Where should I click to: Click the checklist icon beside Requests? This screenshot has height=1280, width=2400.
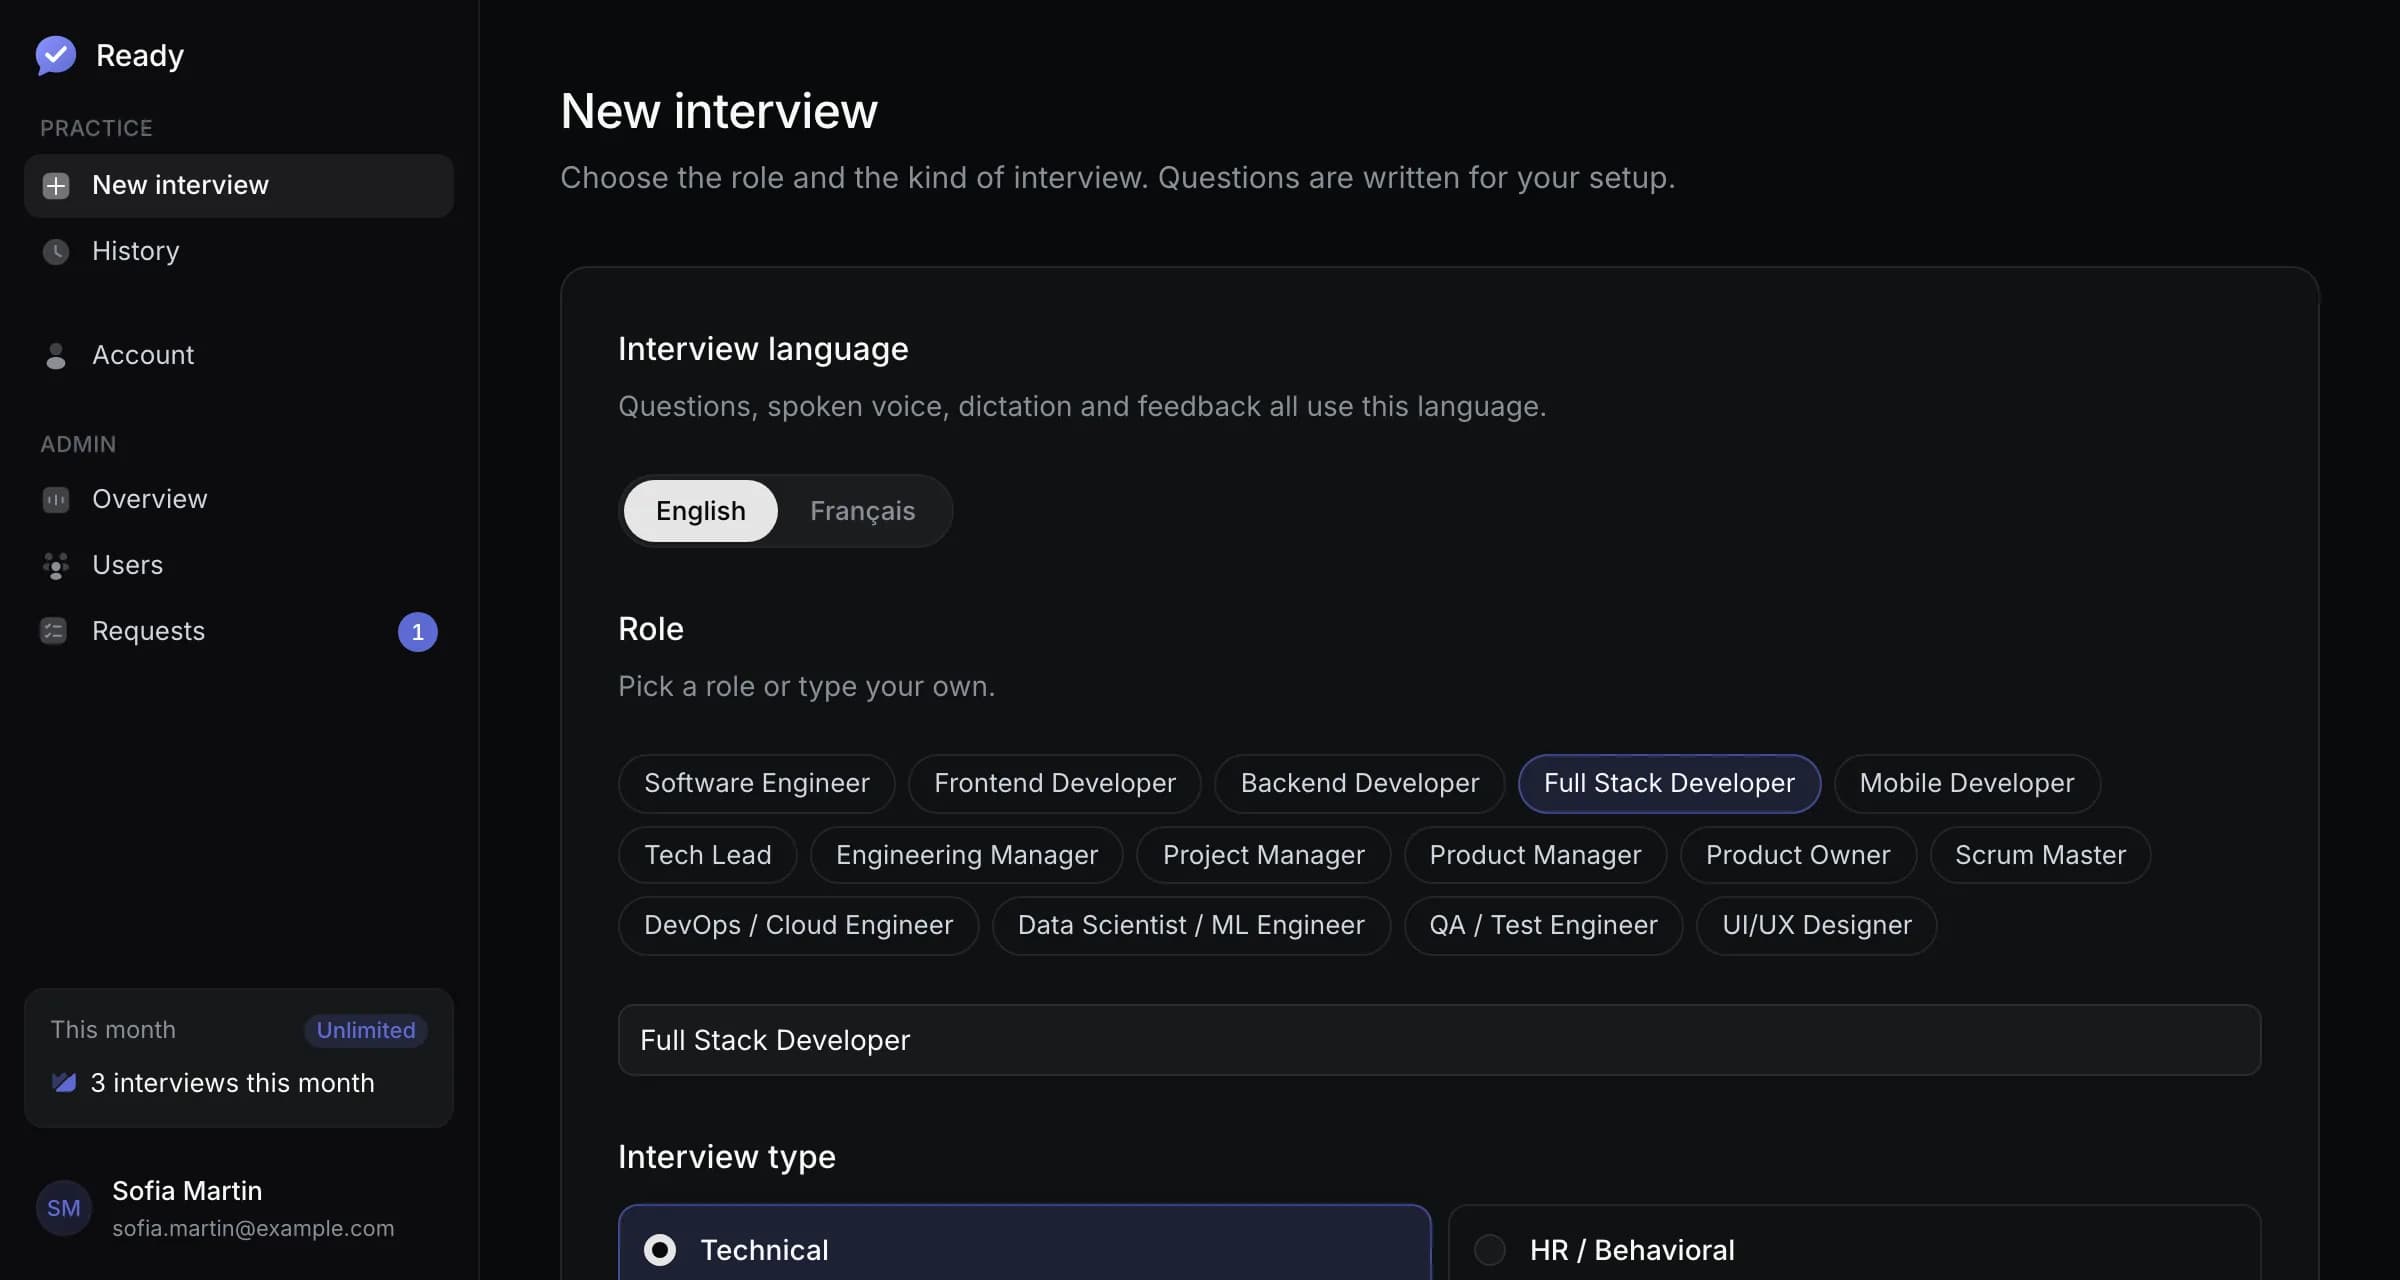point(53,631)
